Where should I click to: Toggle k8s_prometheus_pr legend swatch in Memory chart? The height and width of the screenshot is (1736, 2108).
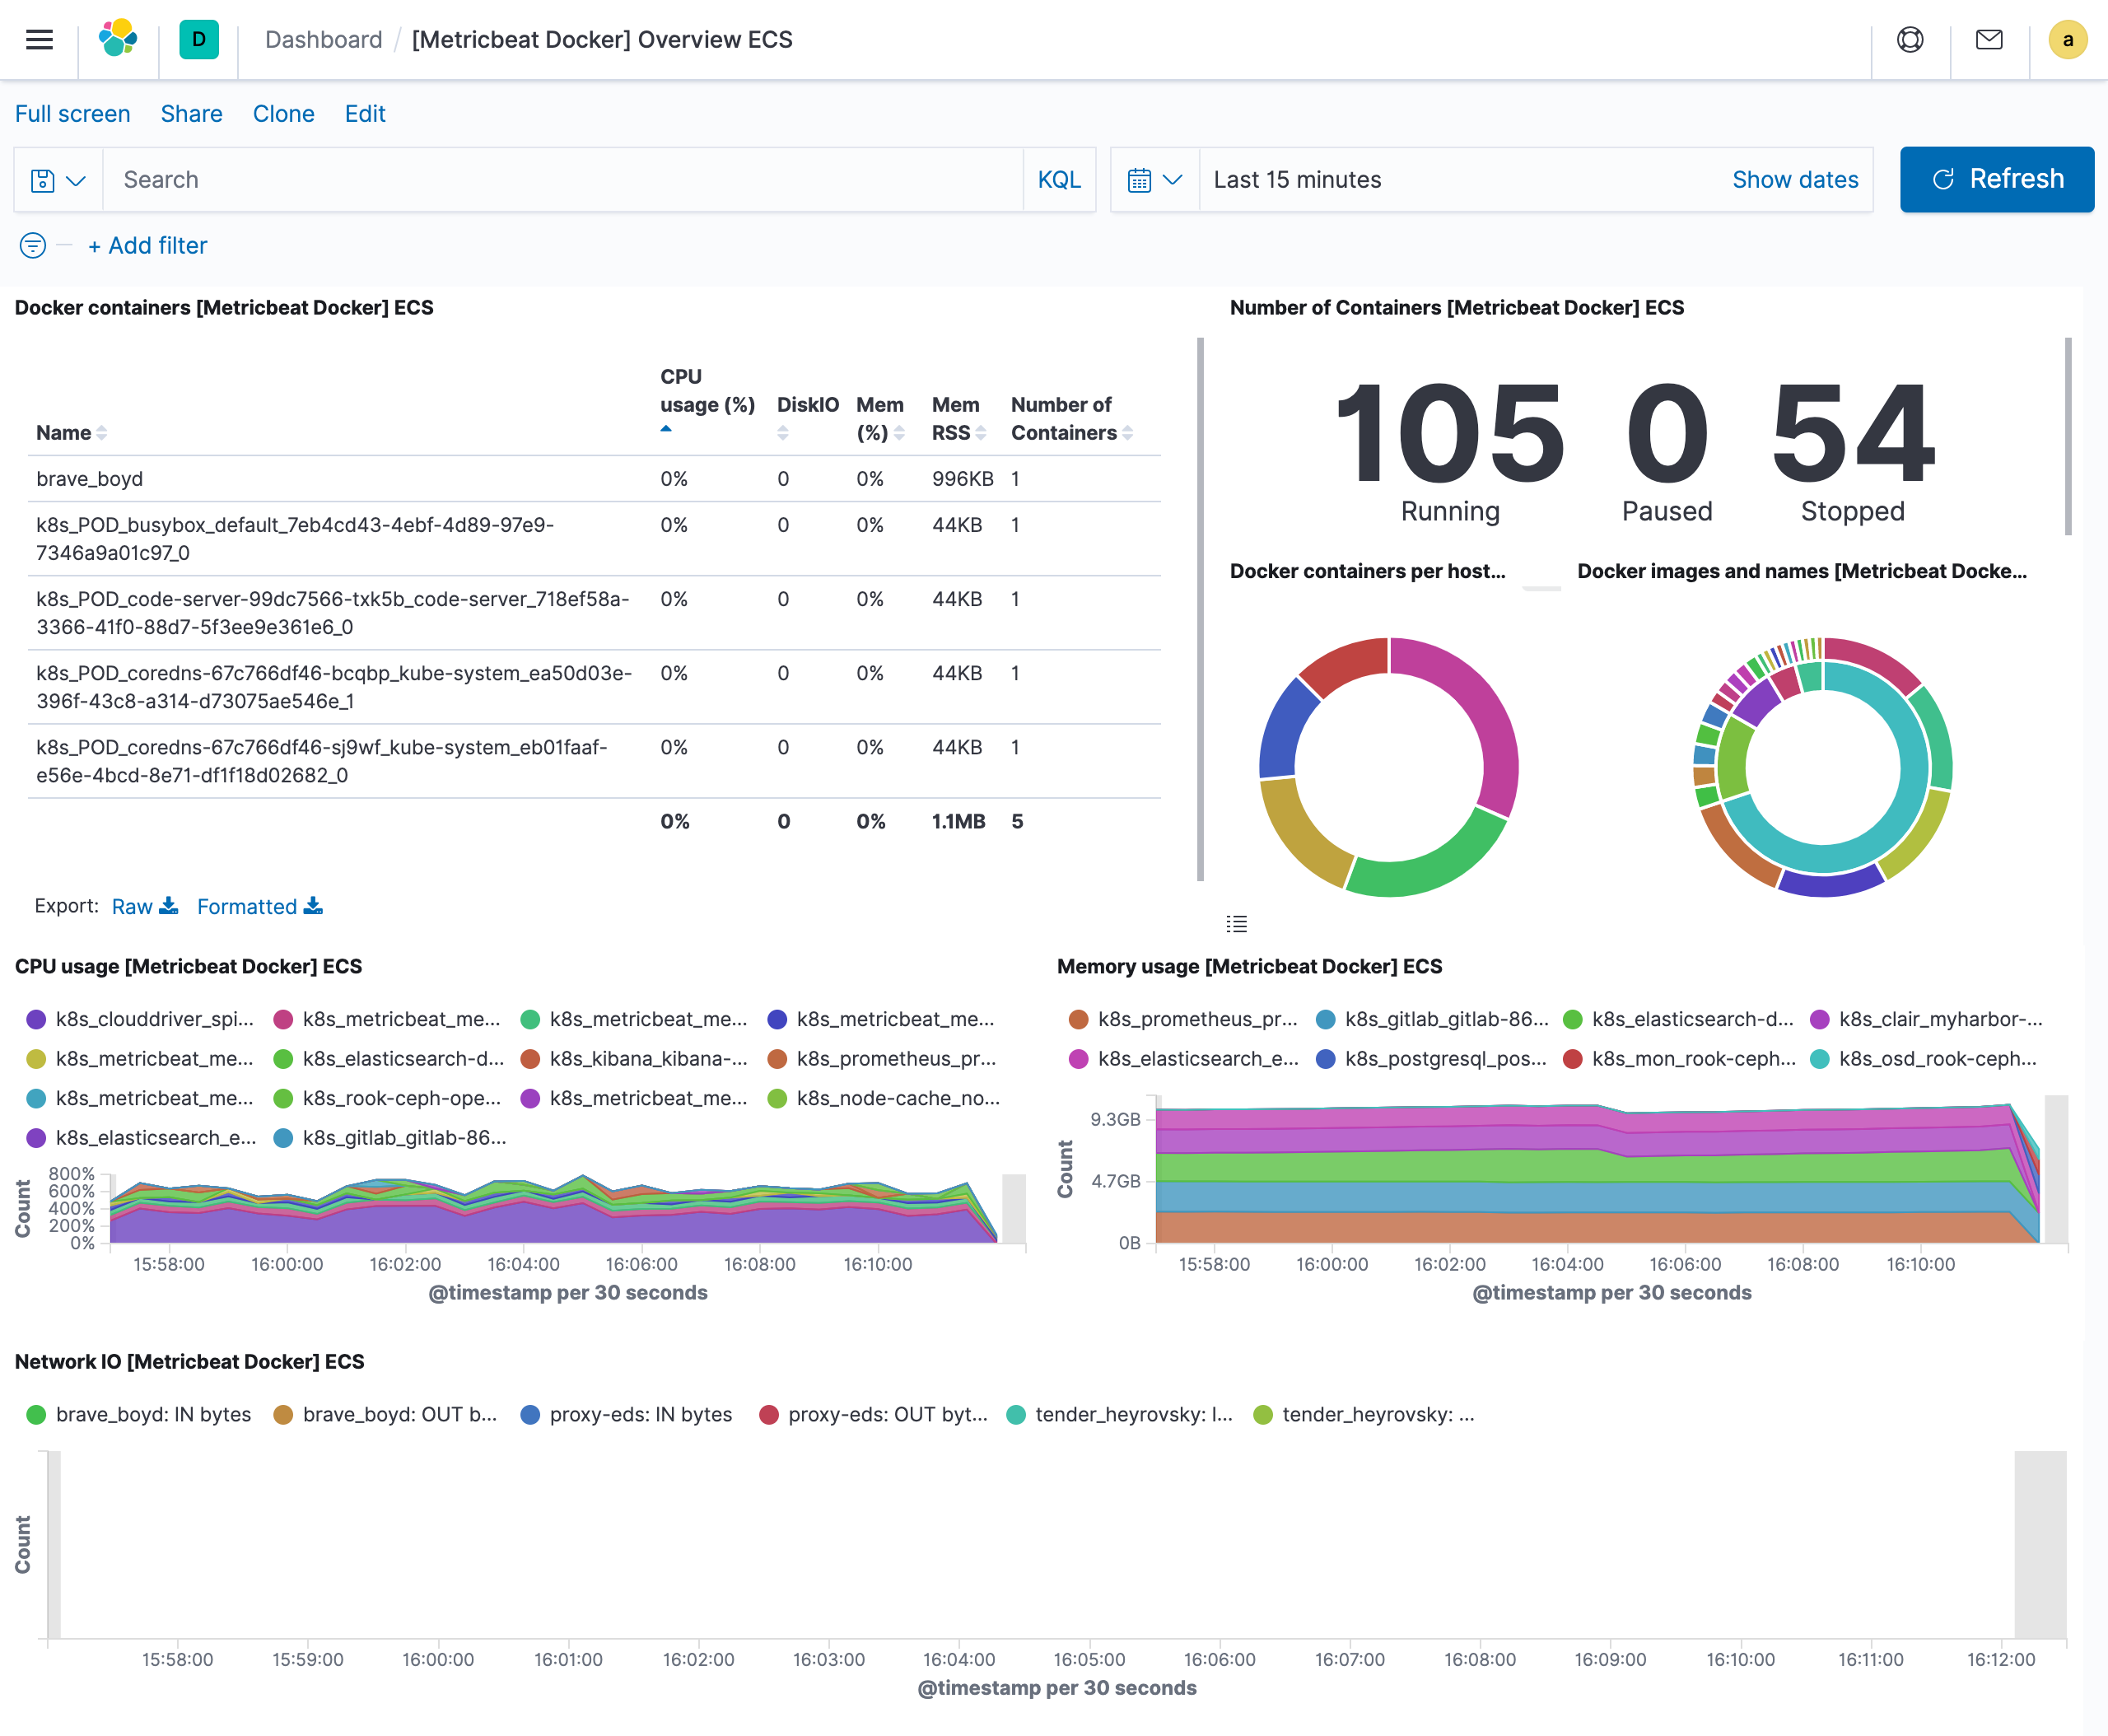[x=1078, y=1019]
